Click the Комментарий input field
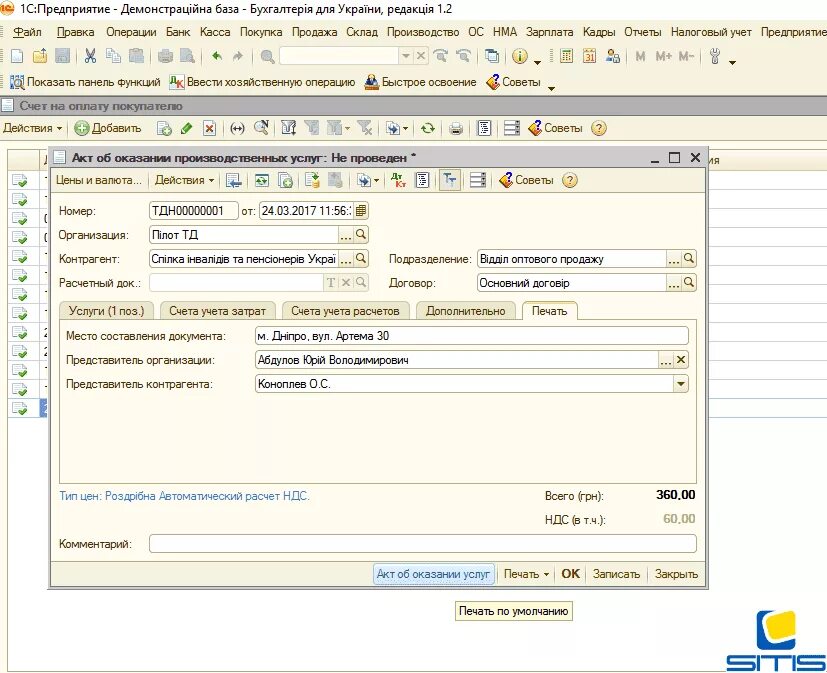The image size is (827, 673). tap(422, 544)
